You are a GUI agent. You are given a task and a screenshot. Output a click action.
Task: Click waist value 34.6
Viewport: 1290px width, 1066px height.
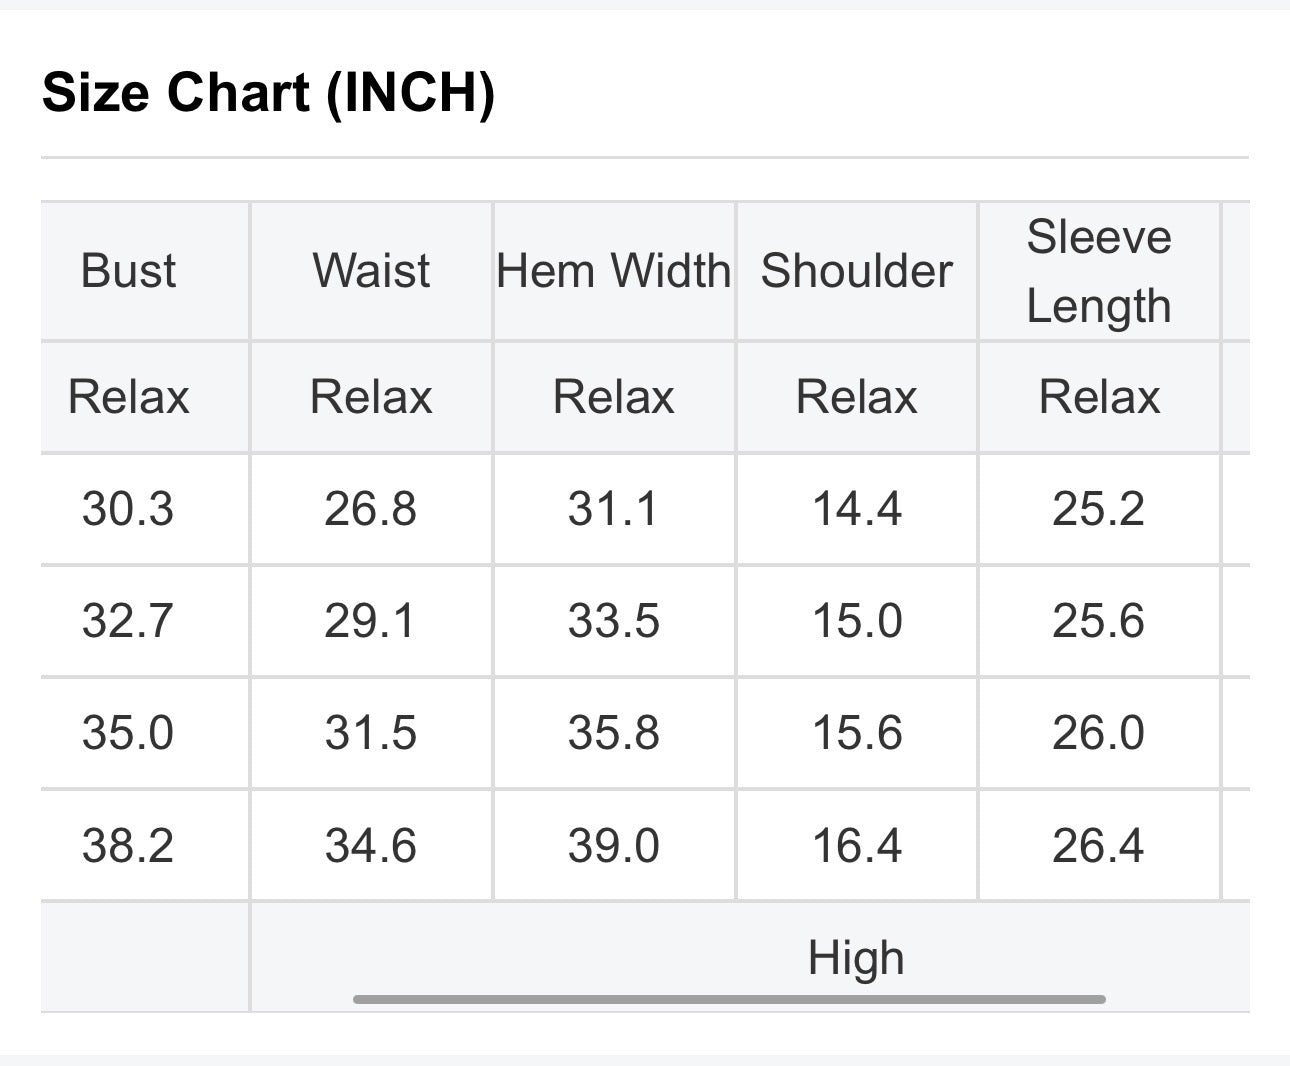(370, 846)
